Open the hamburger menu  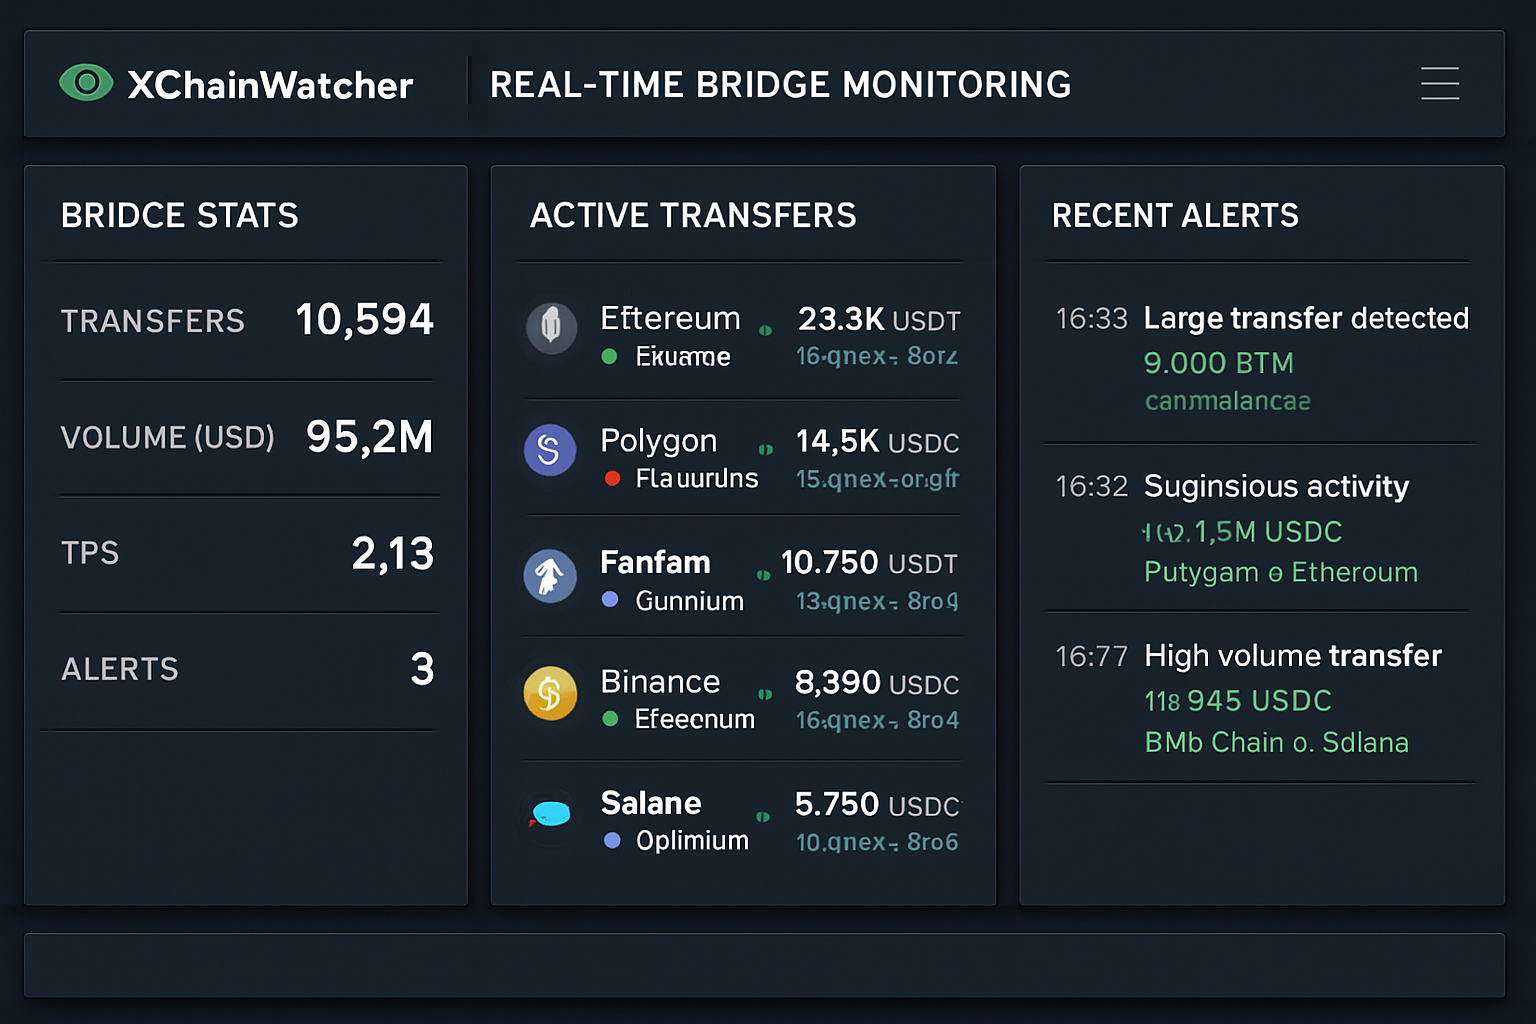(1440, 85)
